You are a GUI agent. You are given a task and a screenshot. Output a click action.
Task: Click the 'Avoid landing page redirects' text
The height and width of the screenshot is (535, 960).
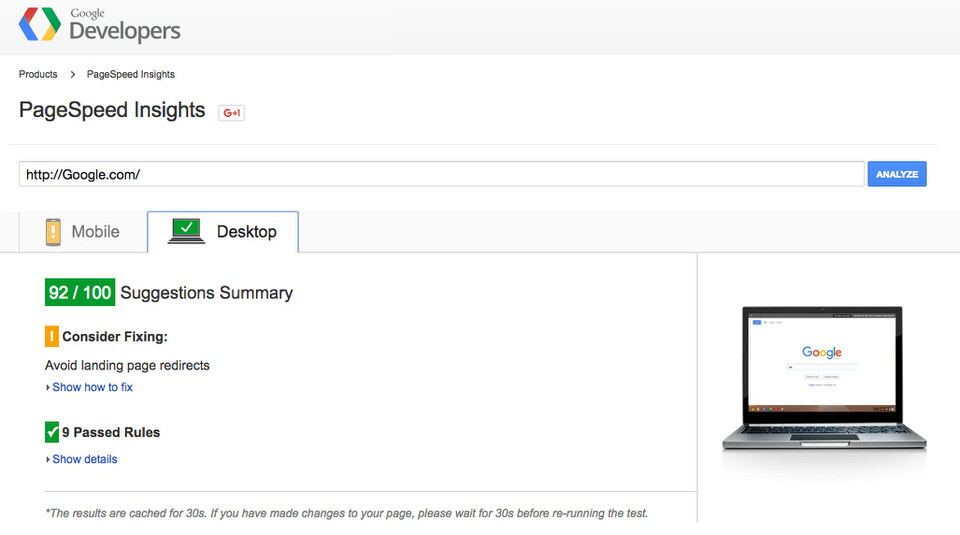[127, 365]
